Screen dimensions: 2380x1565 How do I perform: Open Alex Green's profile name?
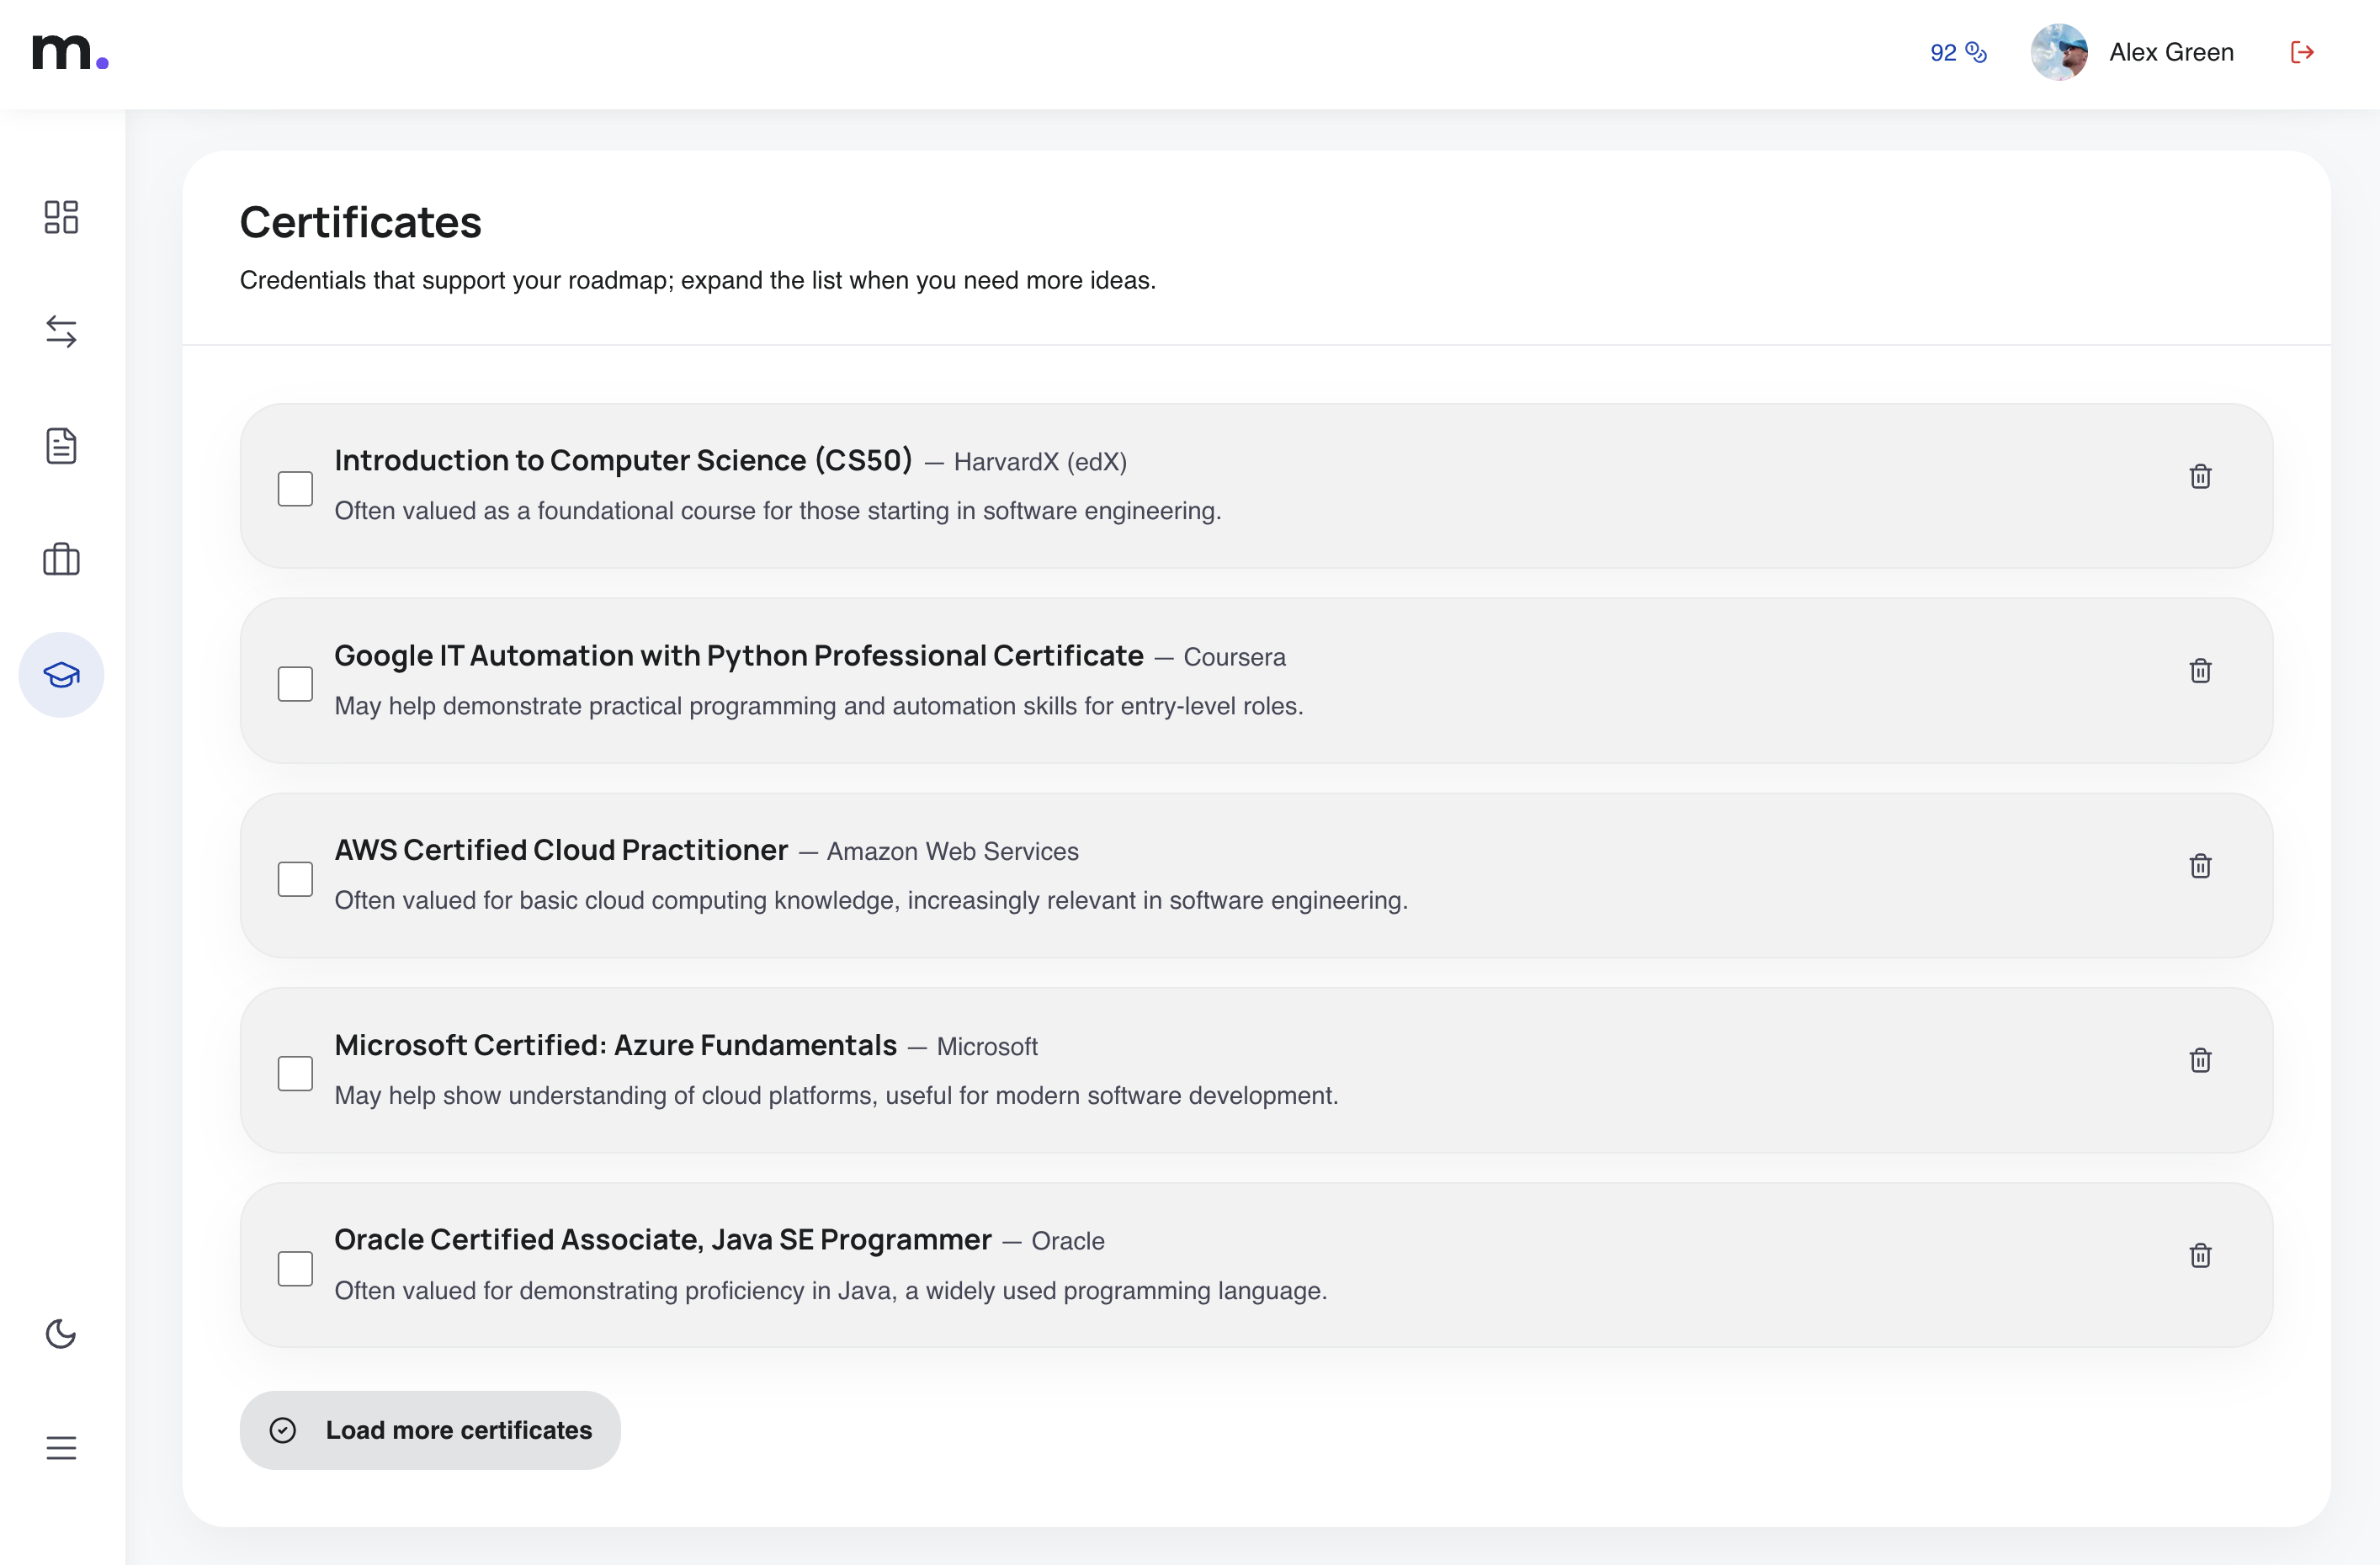click(2171, 51)
